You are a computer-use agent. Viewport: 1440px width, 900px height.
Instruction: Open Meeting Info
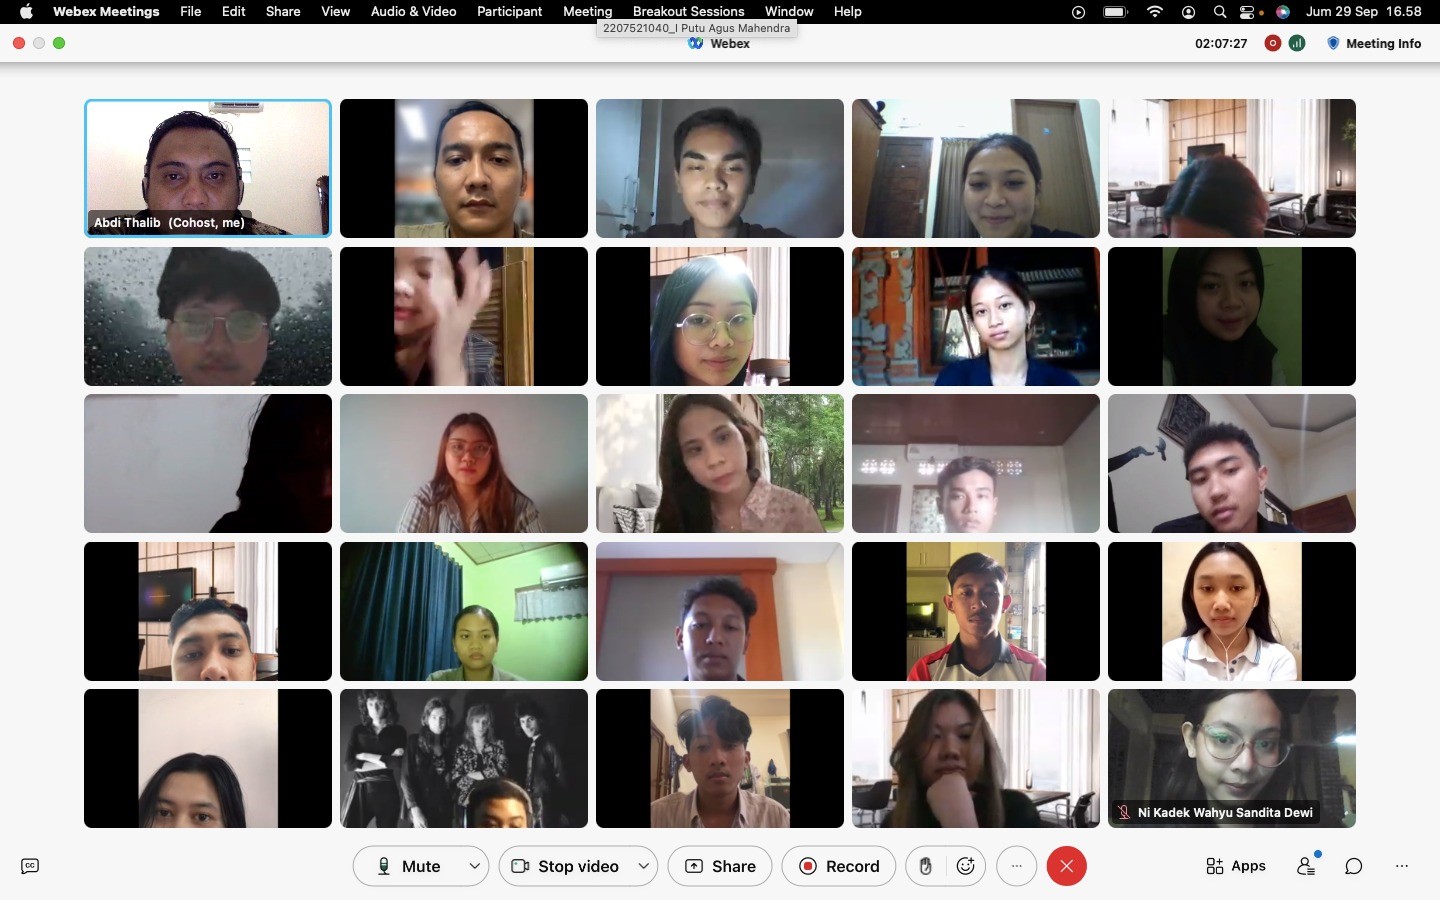pos(1374,43)
